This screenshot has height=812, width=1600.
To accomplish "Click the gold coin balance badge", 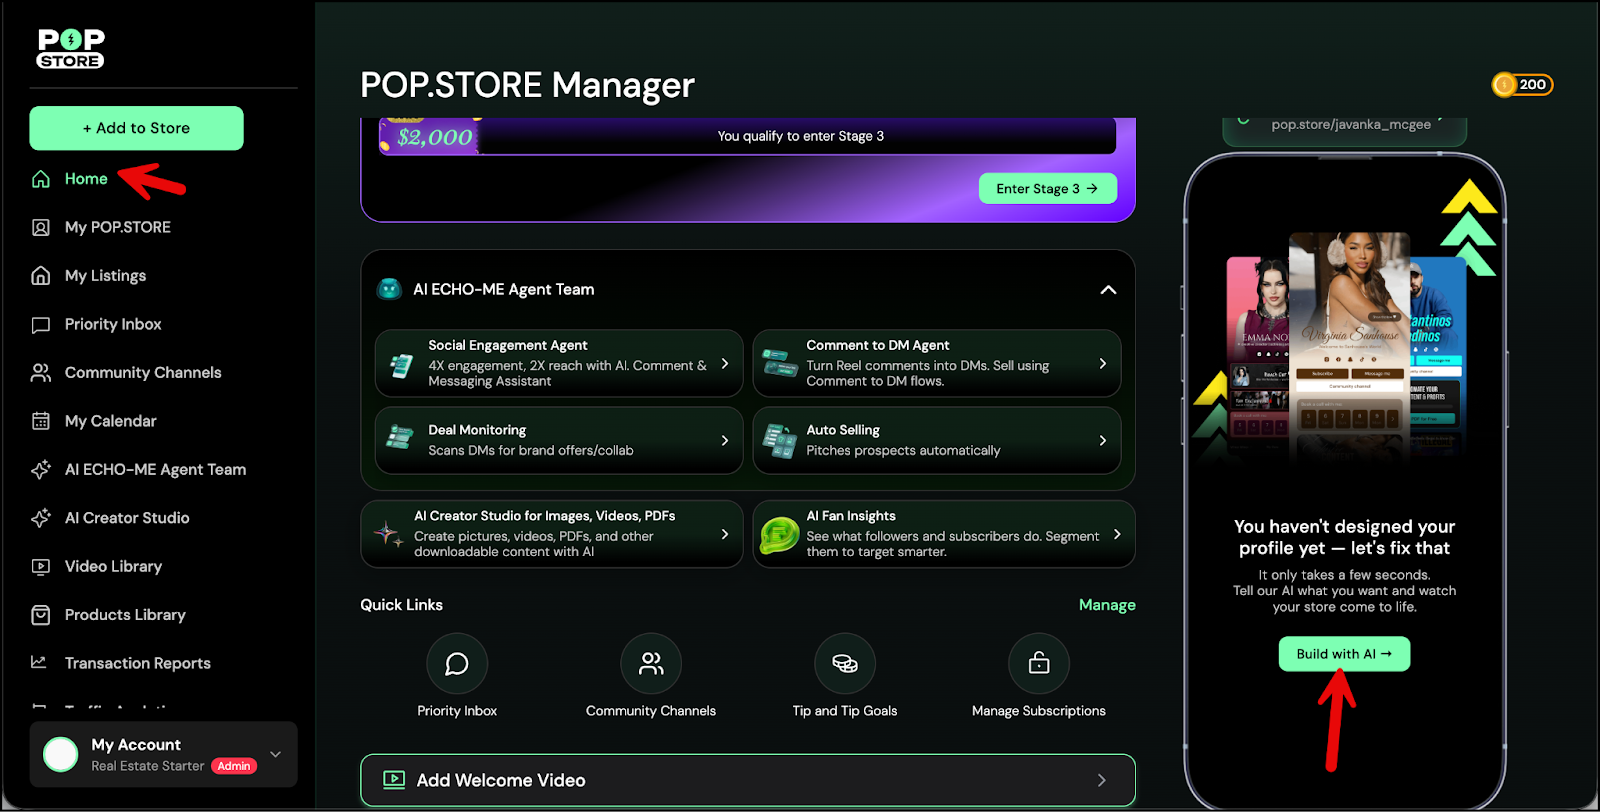I will [1522, 85].
